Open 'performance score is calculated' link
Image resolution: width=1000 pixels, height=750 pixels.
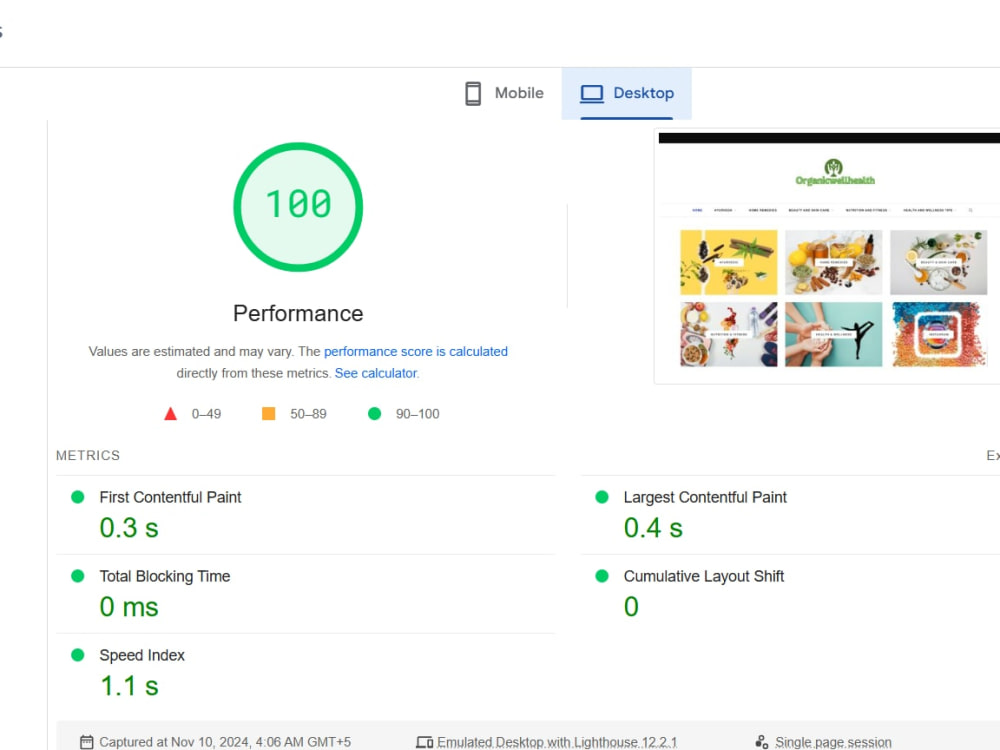pyautogui.click(x=416, y=351)
